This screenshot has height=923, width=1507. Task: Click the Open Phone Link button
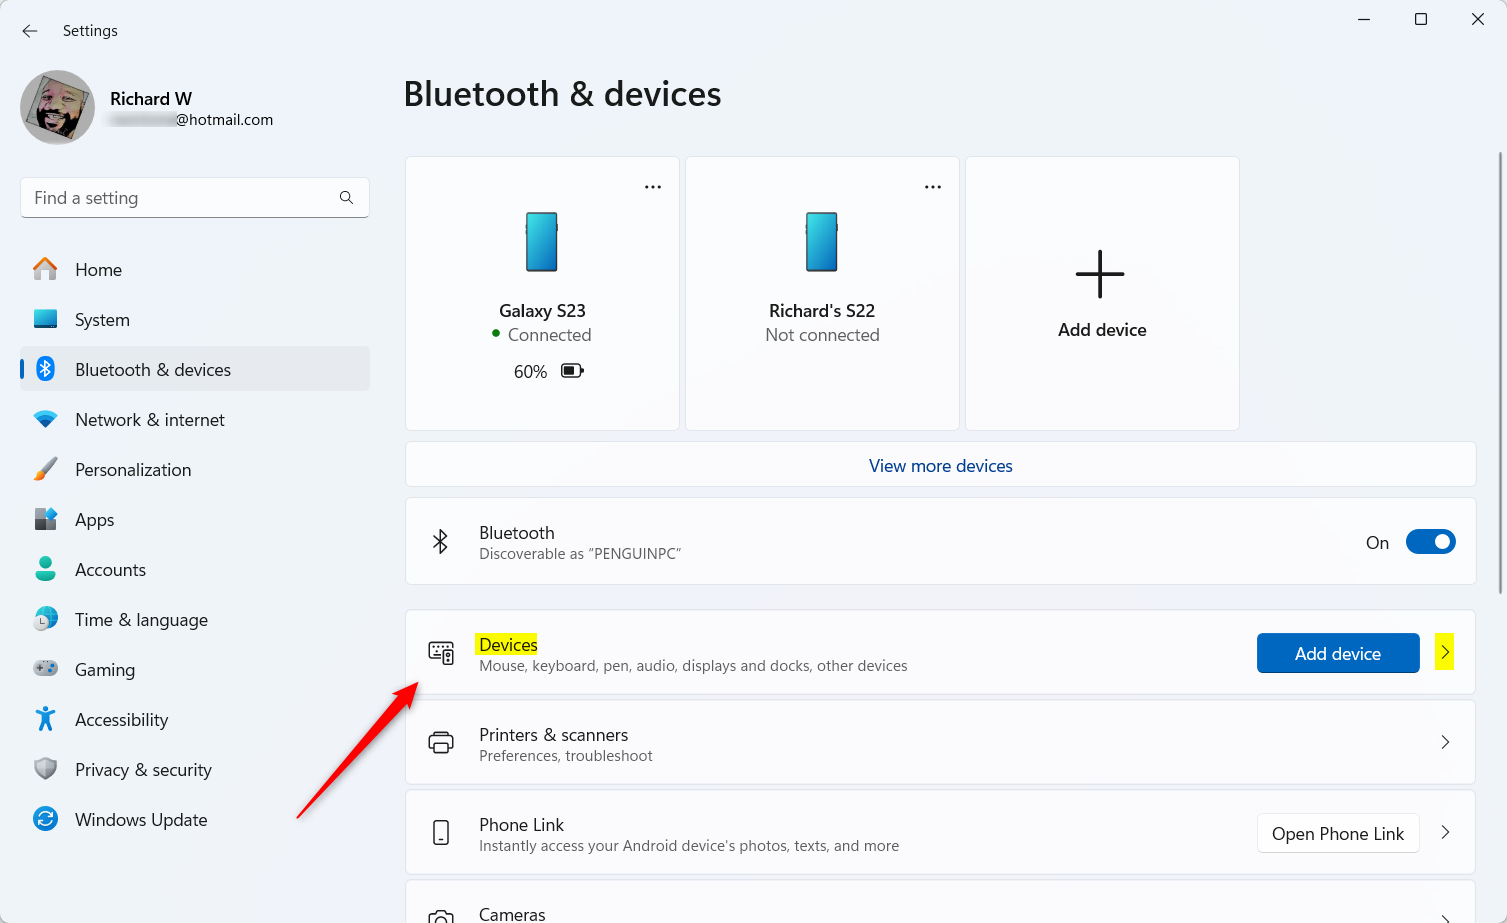click(x=1337, y=833)
